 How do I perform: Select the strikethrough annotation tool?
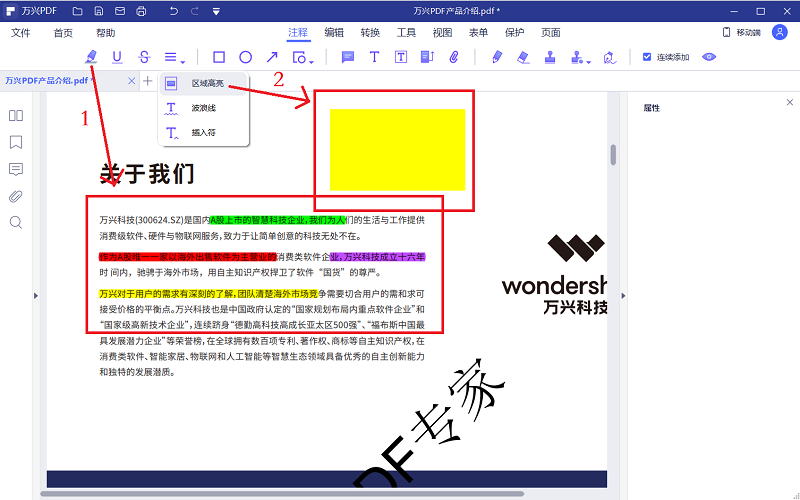click(x=144, y=57)
